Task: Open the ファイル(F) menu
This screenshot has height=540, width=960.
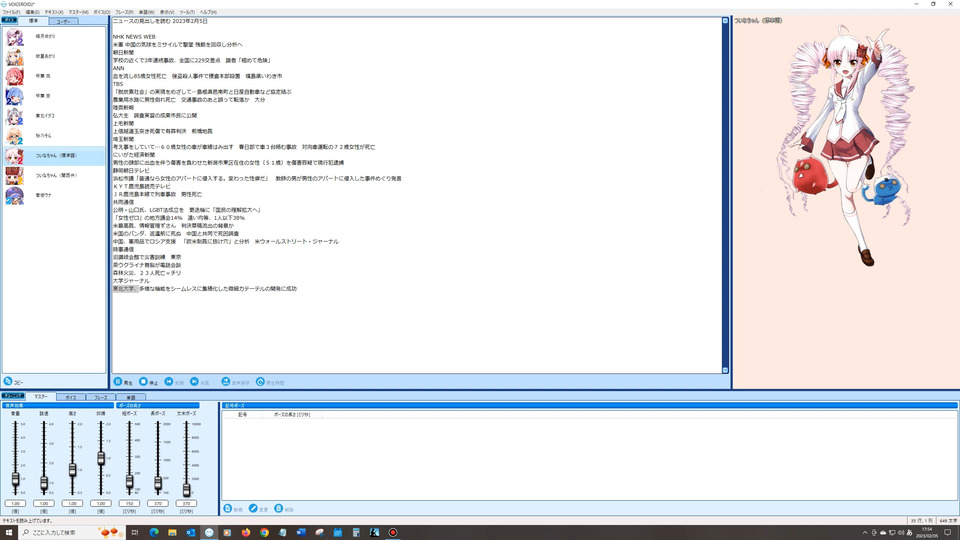Action: 11,12
